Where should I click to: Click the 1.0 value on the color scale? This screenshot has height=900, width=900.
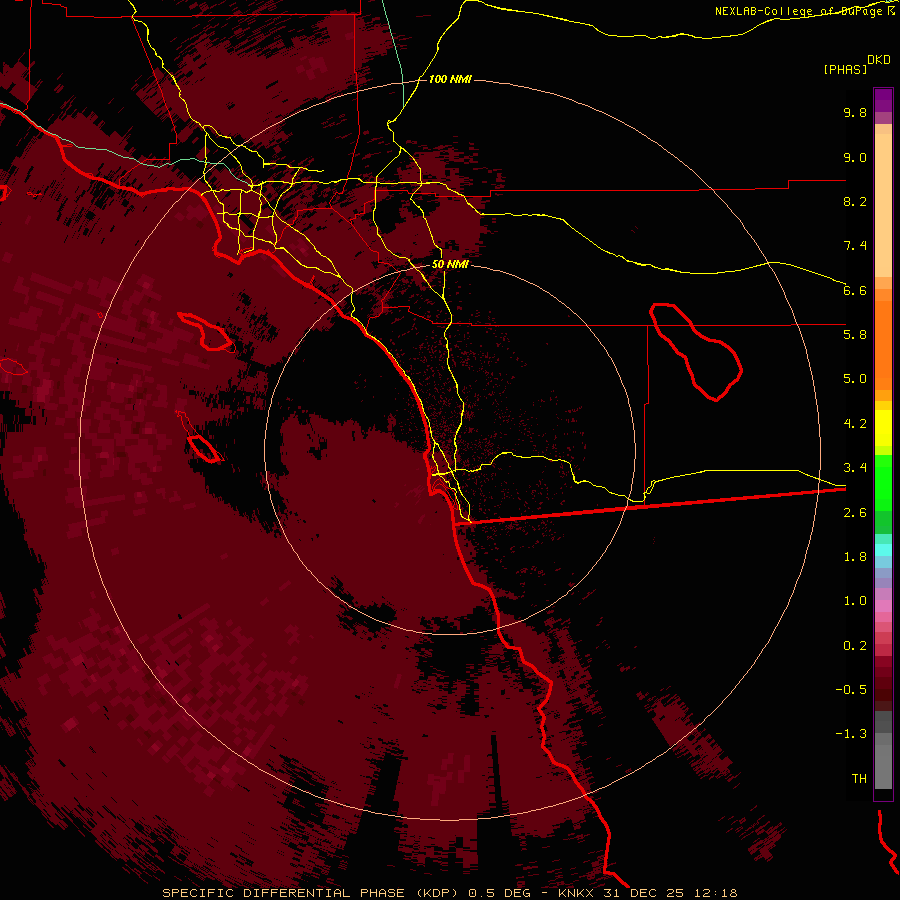tap(855, 601)
